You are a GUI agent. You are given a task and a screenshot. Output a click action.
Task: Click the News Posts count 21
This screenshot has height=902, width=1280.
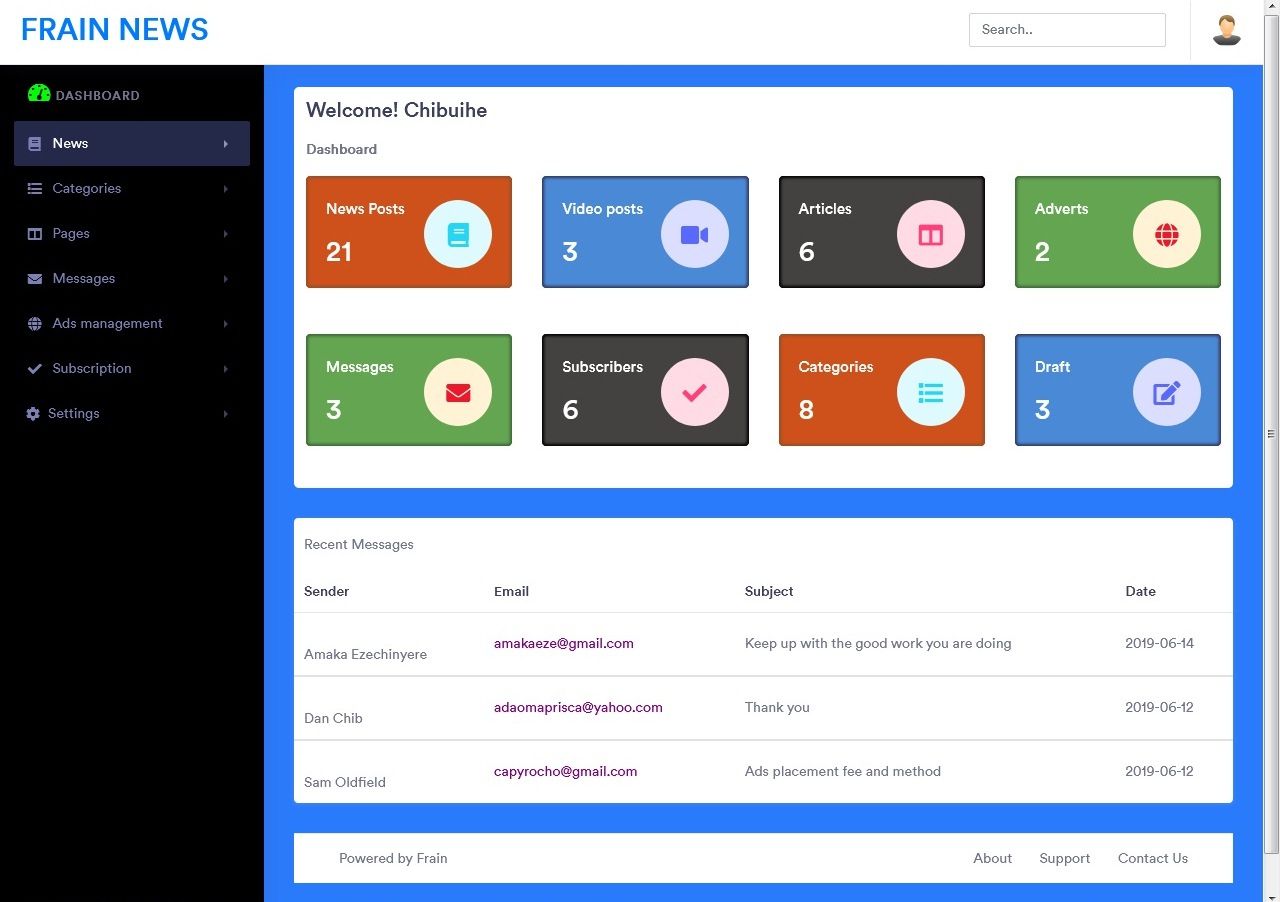[x=339, y=252]
